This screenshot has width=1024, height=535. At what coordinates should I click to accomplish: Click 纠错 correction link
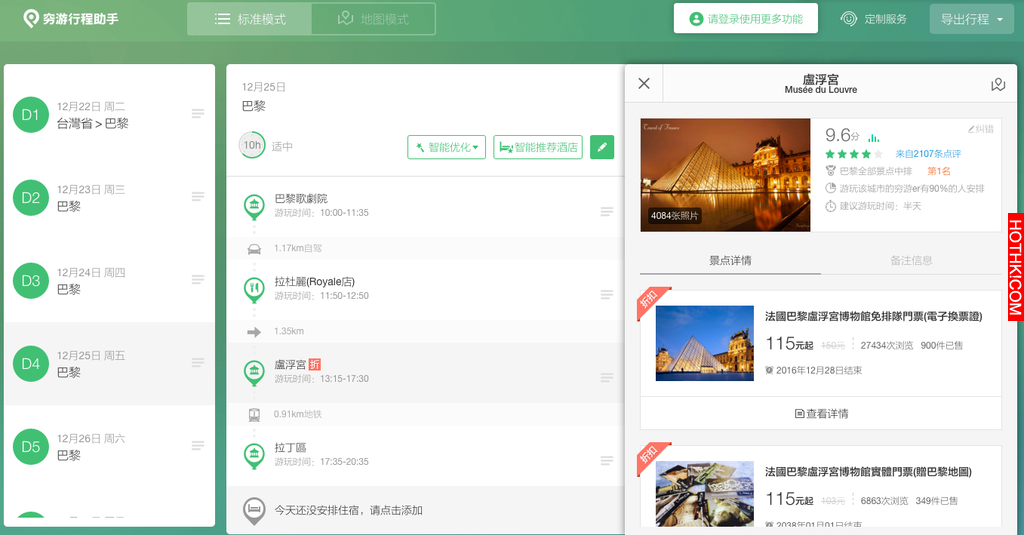click(981, 129)
